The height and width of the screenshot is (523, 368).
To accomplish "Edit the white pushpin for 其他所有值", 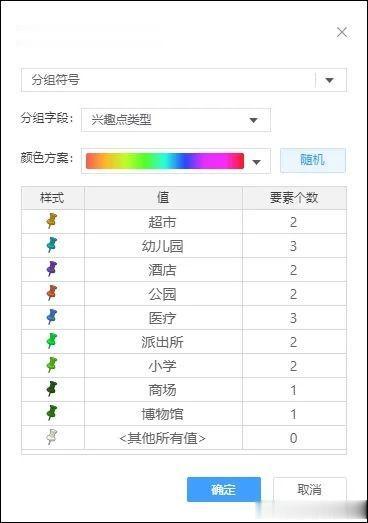I will 52,437.
